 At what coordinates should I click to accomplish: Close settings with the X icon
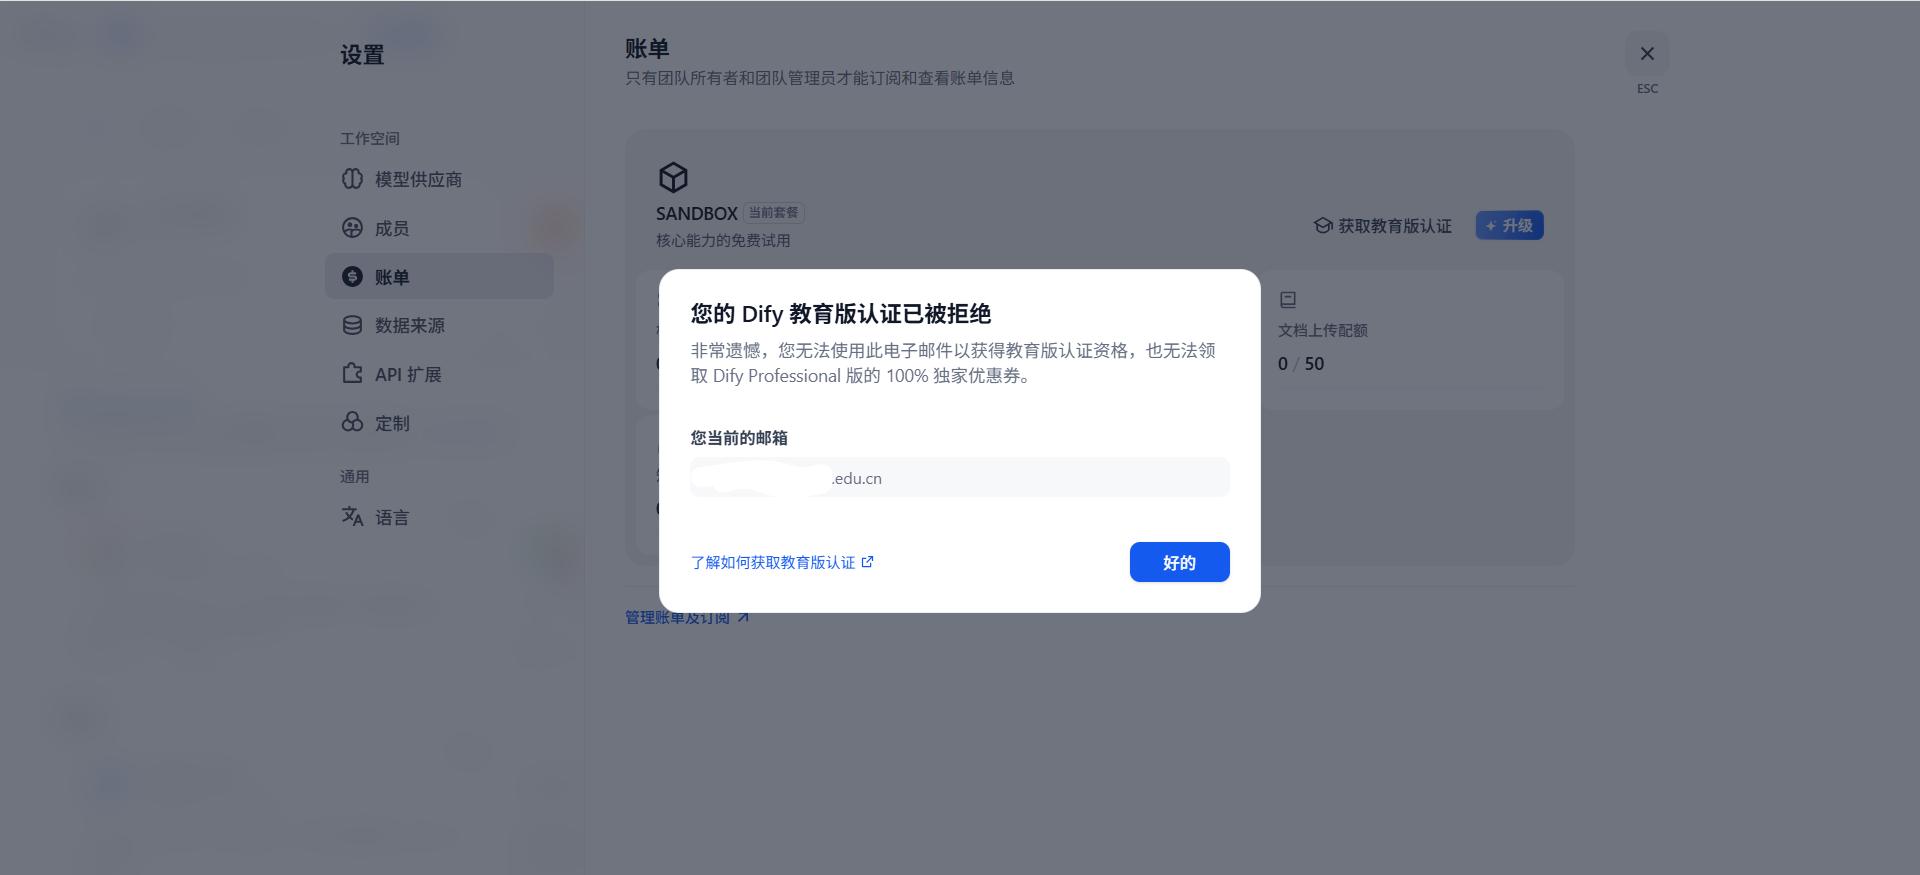[x=1647, y=54]
